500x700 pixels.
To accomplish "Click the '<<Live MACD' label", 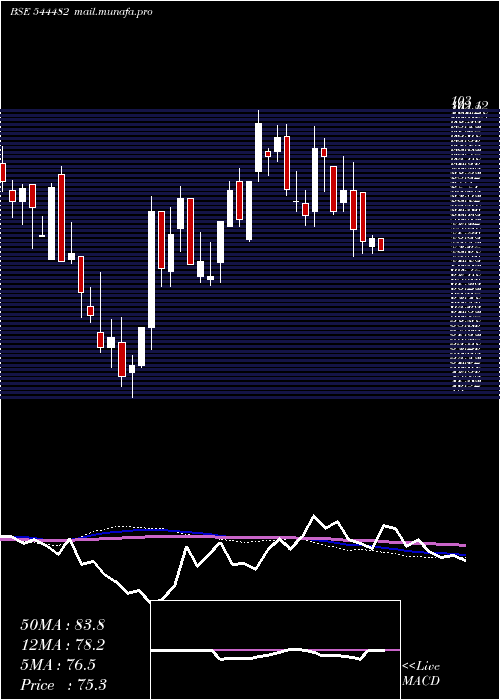I will (421, 674).
